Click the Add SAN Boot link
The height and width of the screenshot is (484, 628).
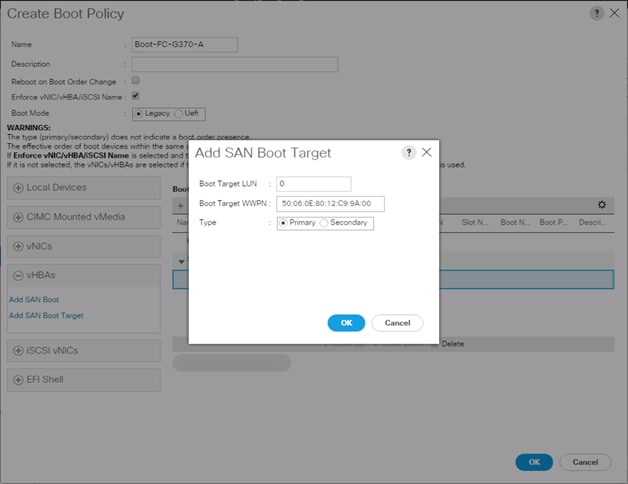[x=34, y=299]
